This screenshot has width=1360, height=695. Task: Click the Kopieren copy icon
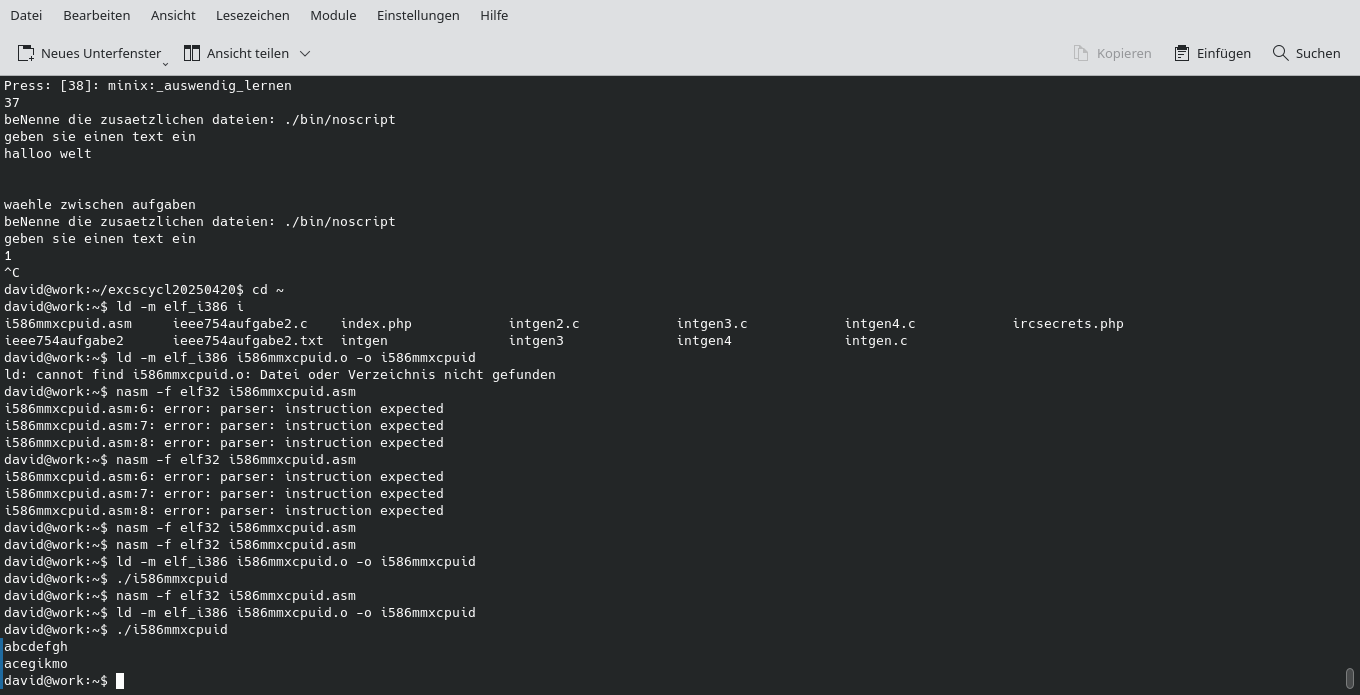[x=1081, y=53]
